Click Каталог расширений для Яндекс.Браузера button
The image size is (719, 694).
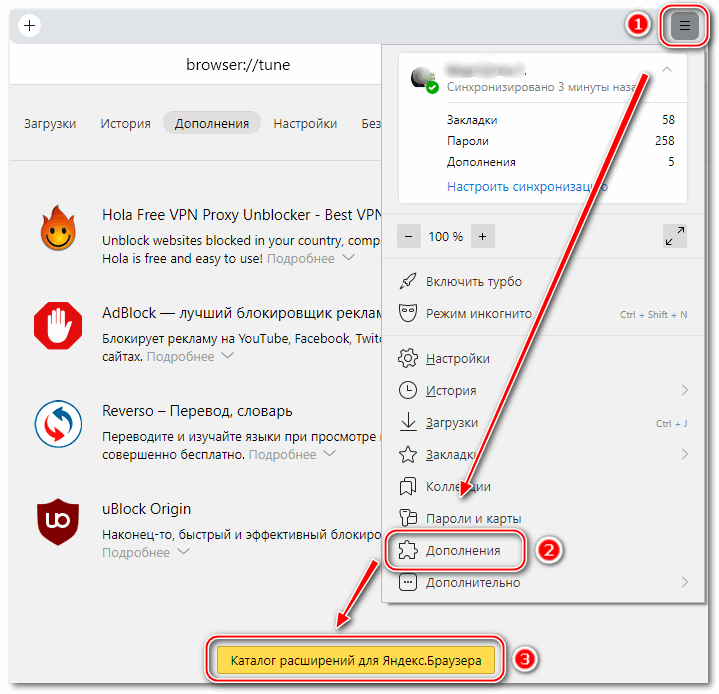[x=356, y=660]
